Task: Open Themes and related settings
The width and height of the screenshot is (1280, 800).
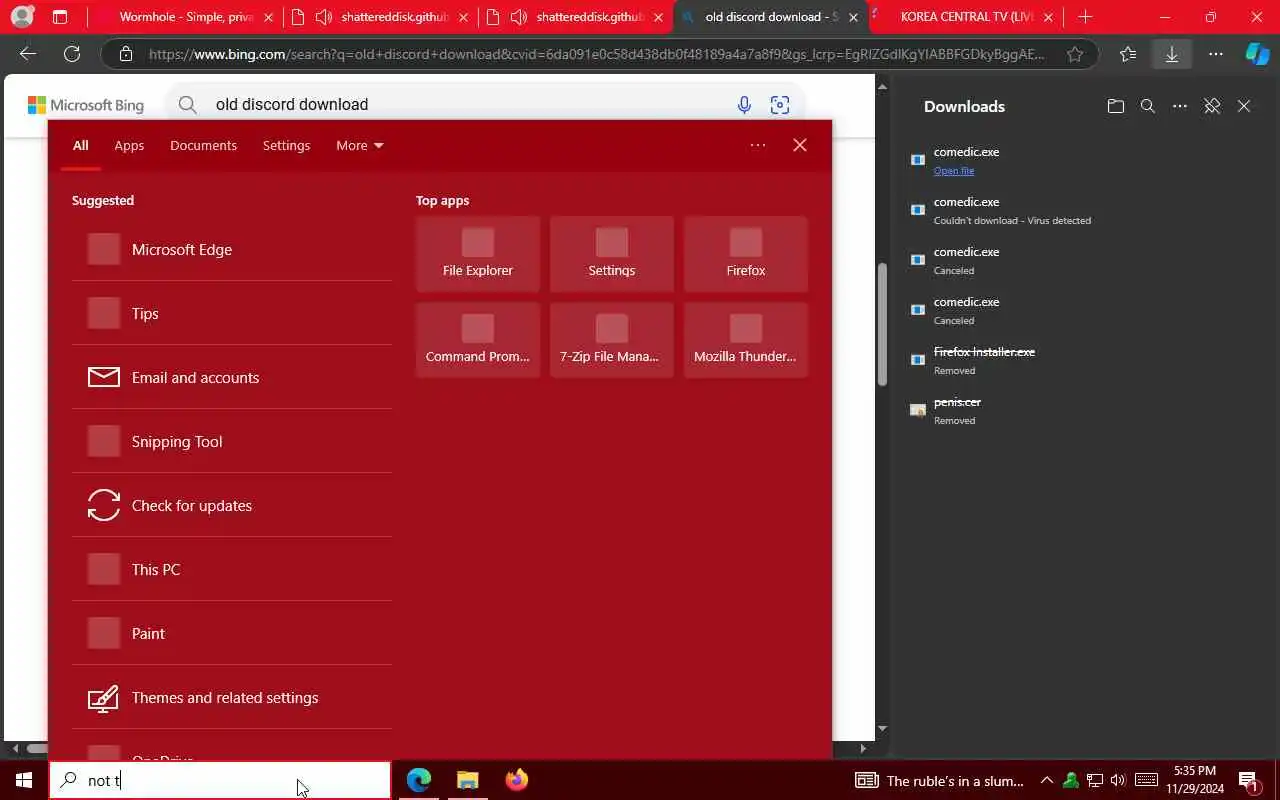Action: [x=232, y=698]
